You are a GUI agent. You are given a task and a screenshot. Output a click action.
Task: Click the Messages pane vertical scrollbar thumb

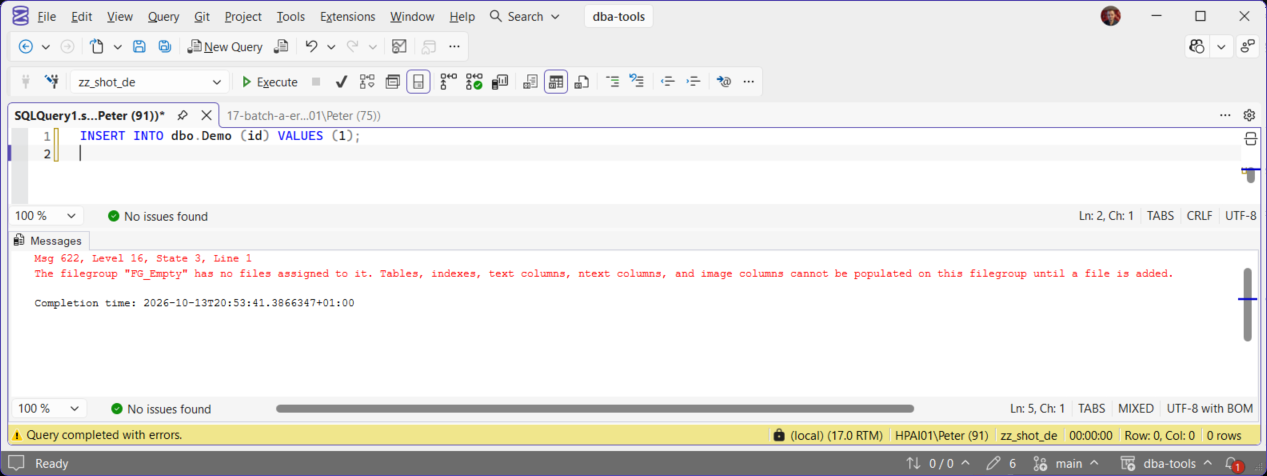click(x=1246, y=304)
